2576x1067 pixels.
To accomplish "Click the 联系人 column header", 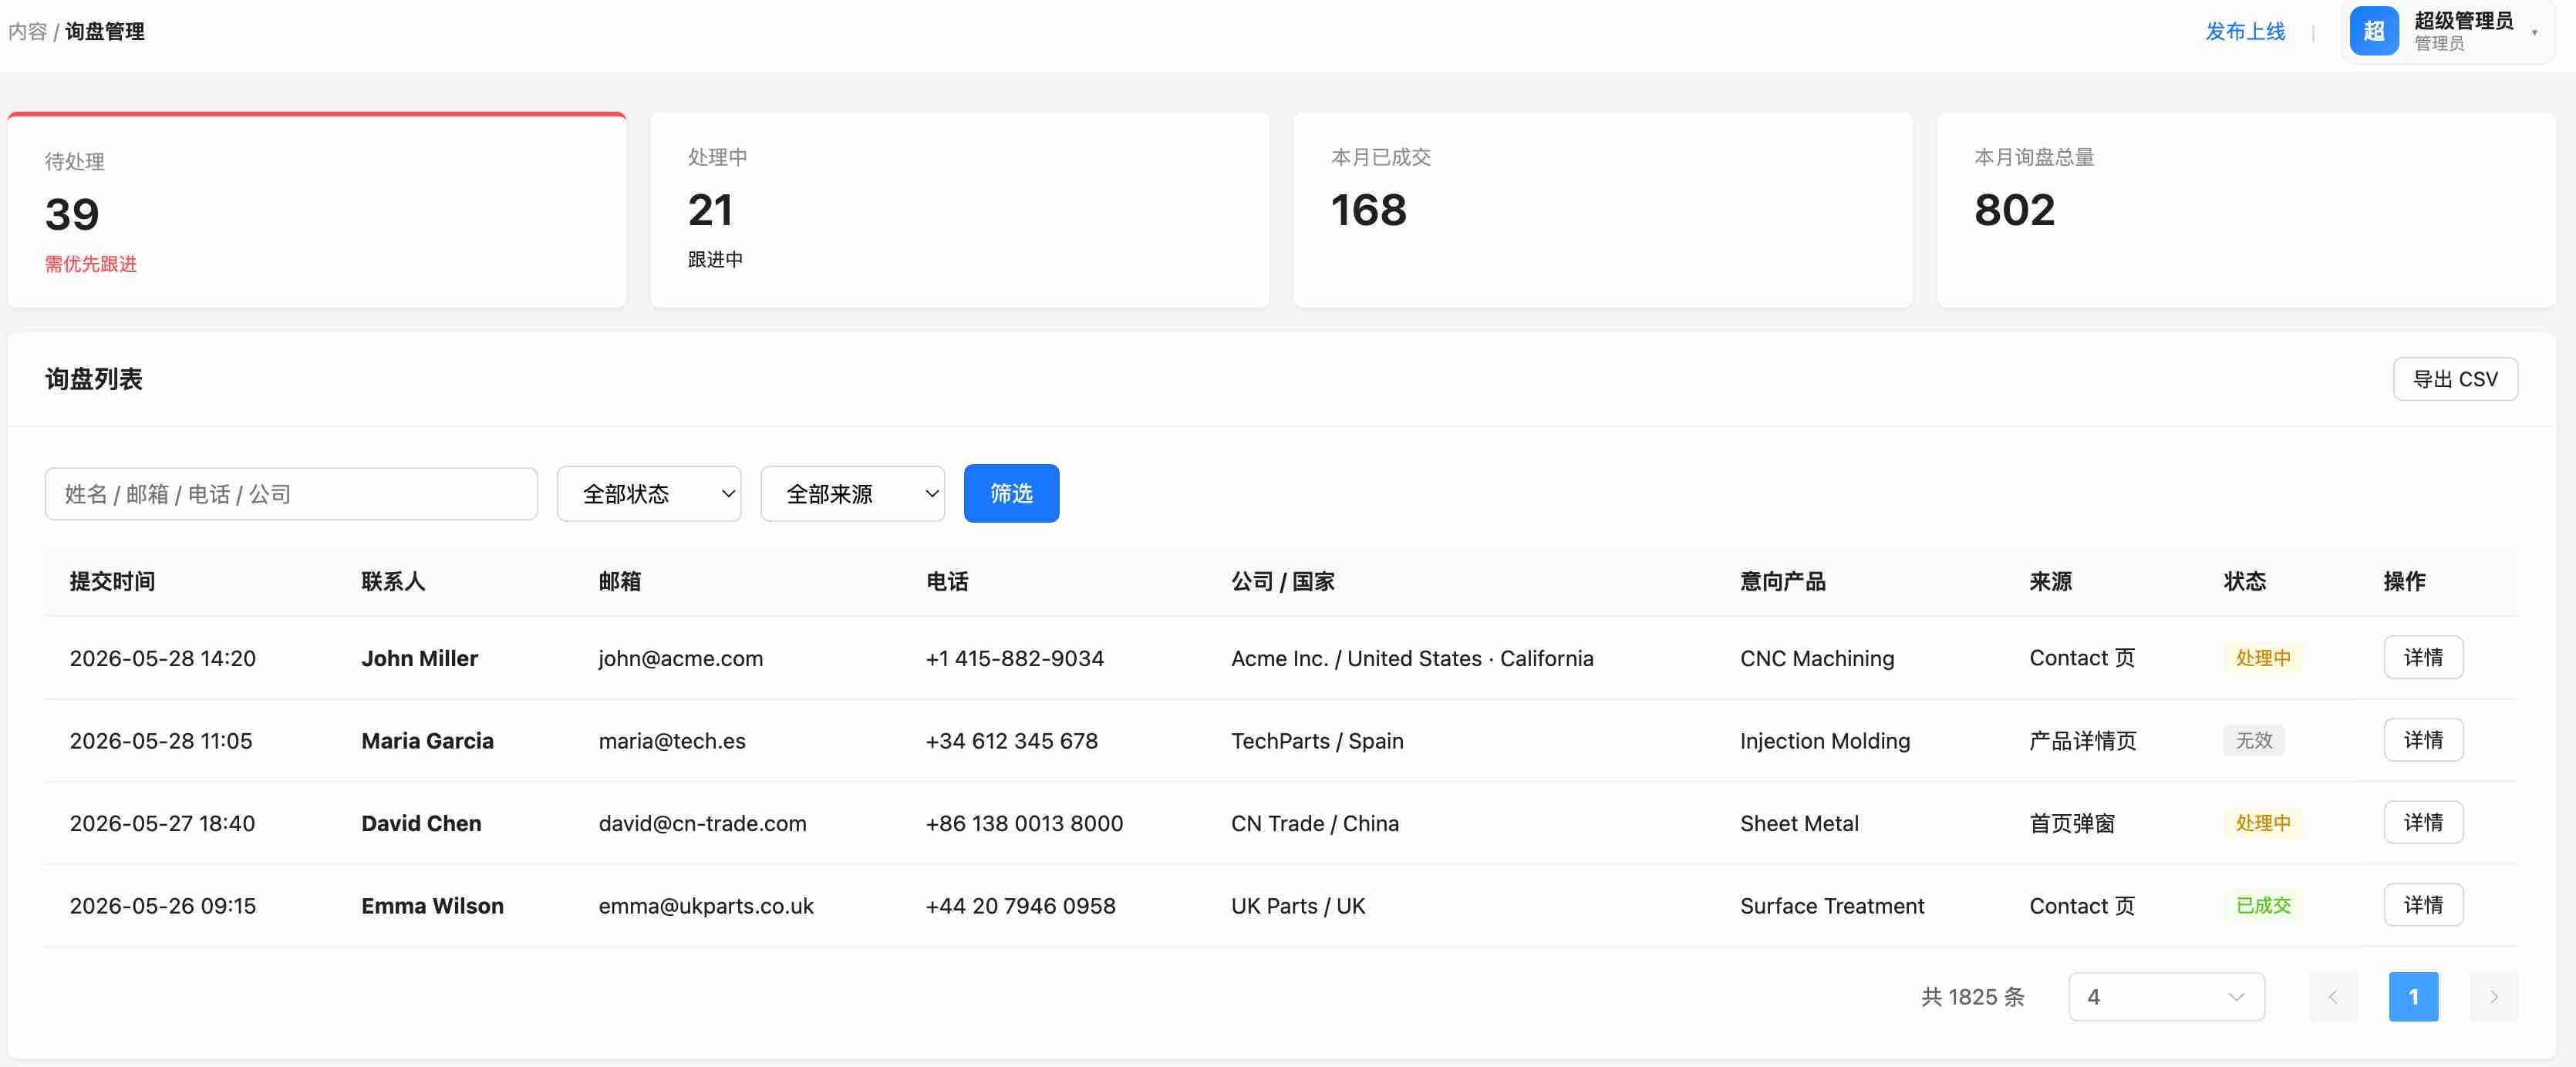I will [x=393, y=582].
